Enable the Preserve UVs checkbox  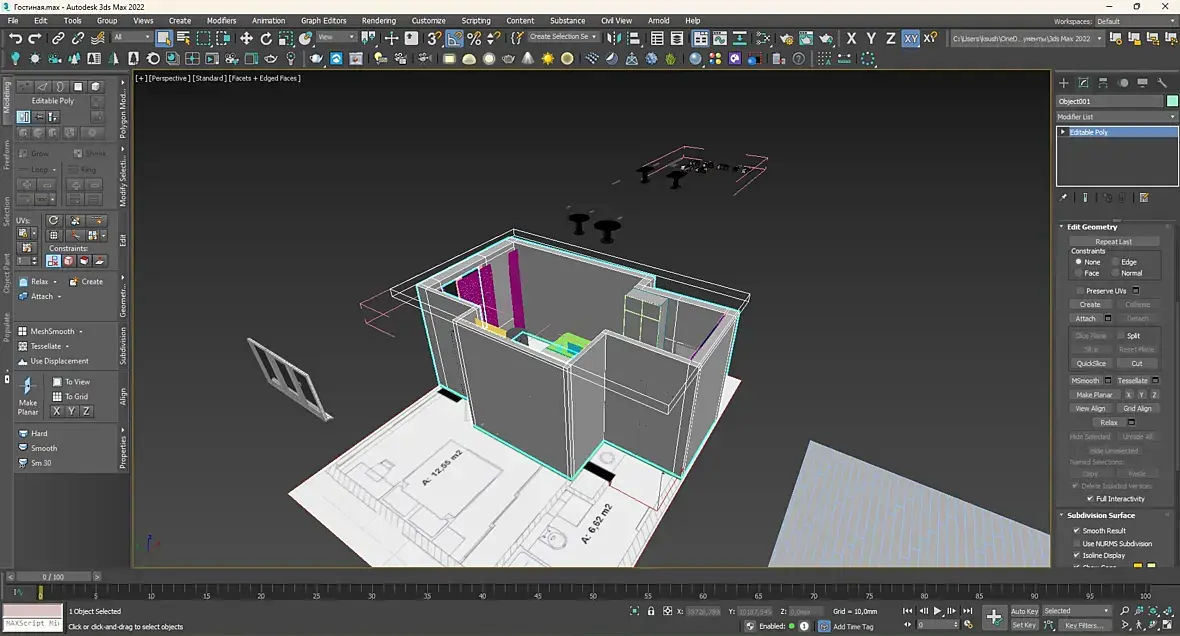click(1081, 291)
